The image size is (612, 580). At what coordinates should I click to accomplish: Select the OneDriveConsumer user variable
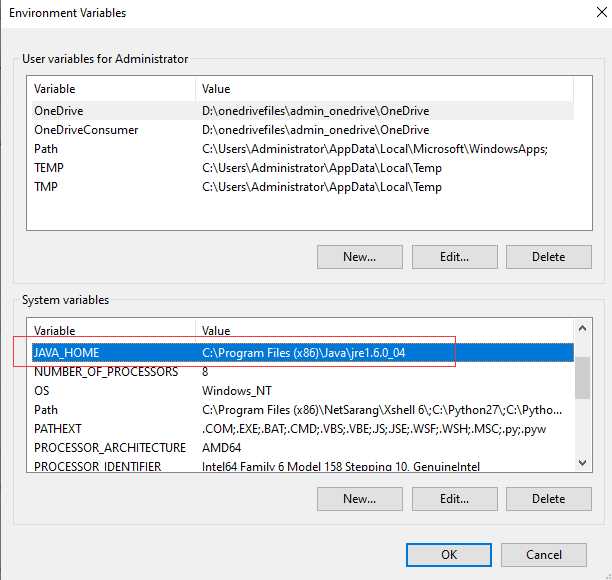click(x=86, y=130)
